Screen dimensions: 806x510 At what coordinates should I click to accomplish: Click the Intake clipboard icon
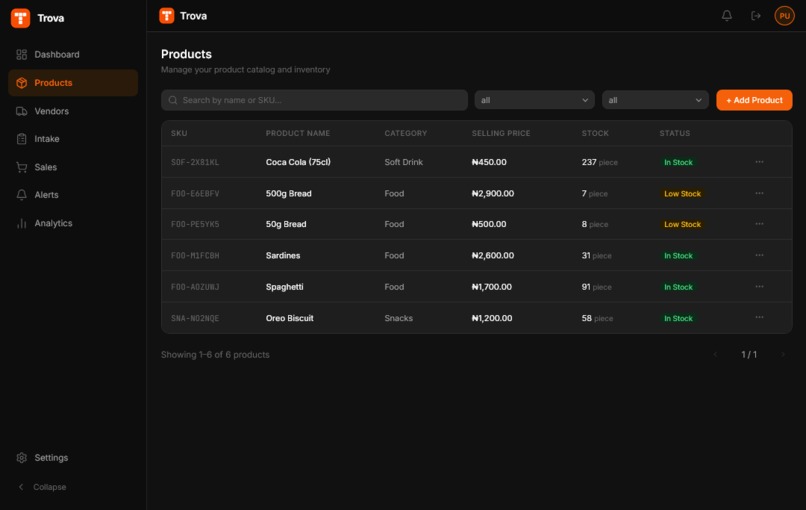22,139
